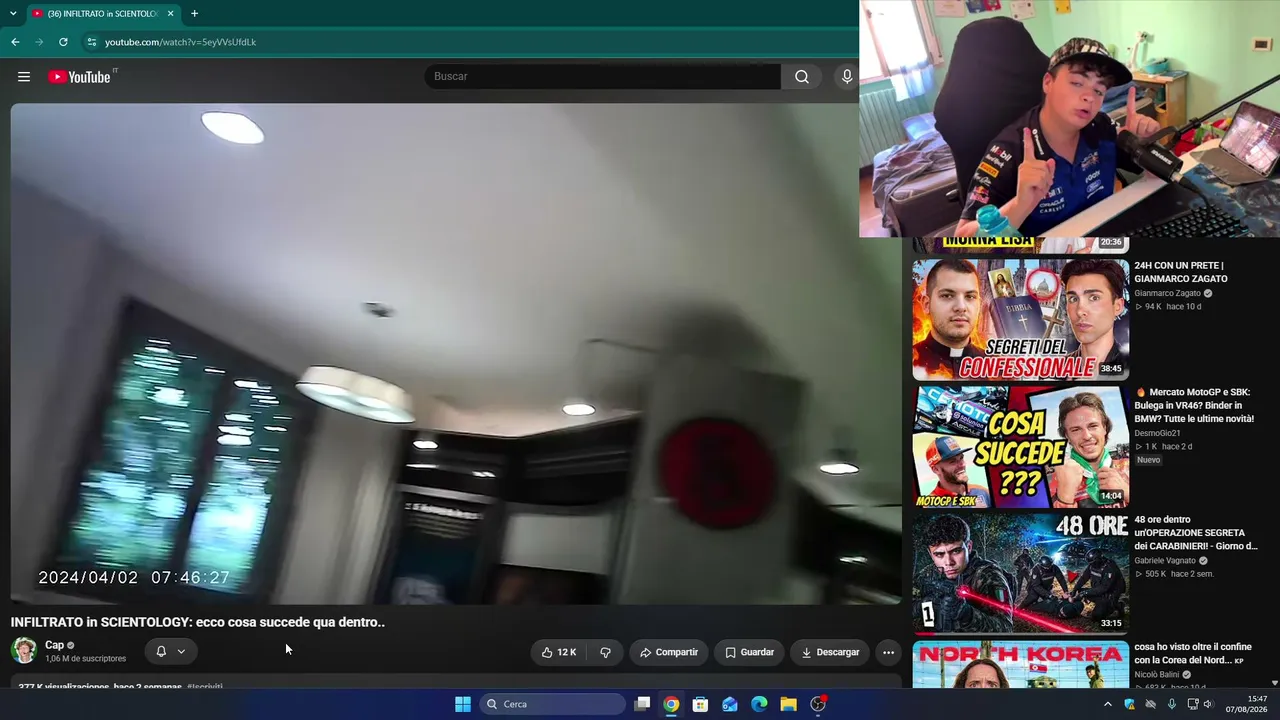Like the video with 12 K likes
This screenshot has width=1280, height=720.
[x=558, y=652]
